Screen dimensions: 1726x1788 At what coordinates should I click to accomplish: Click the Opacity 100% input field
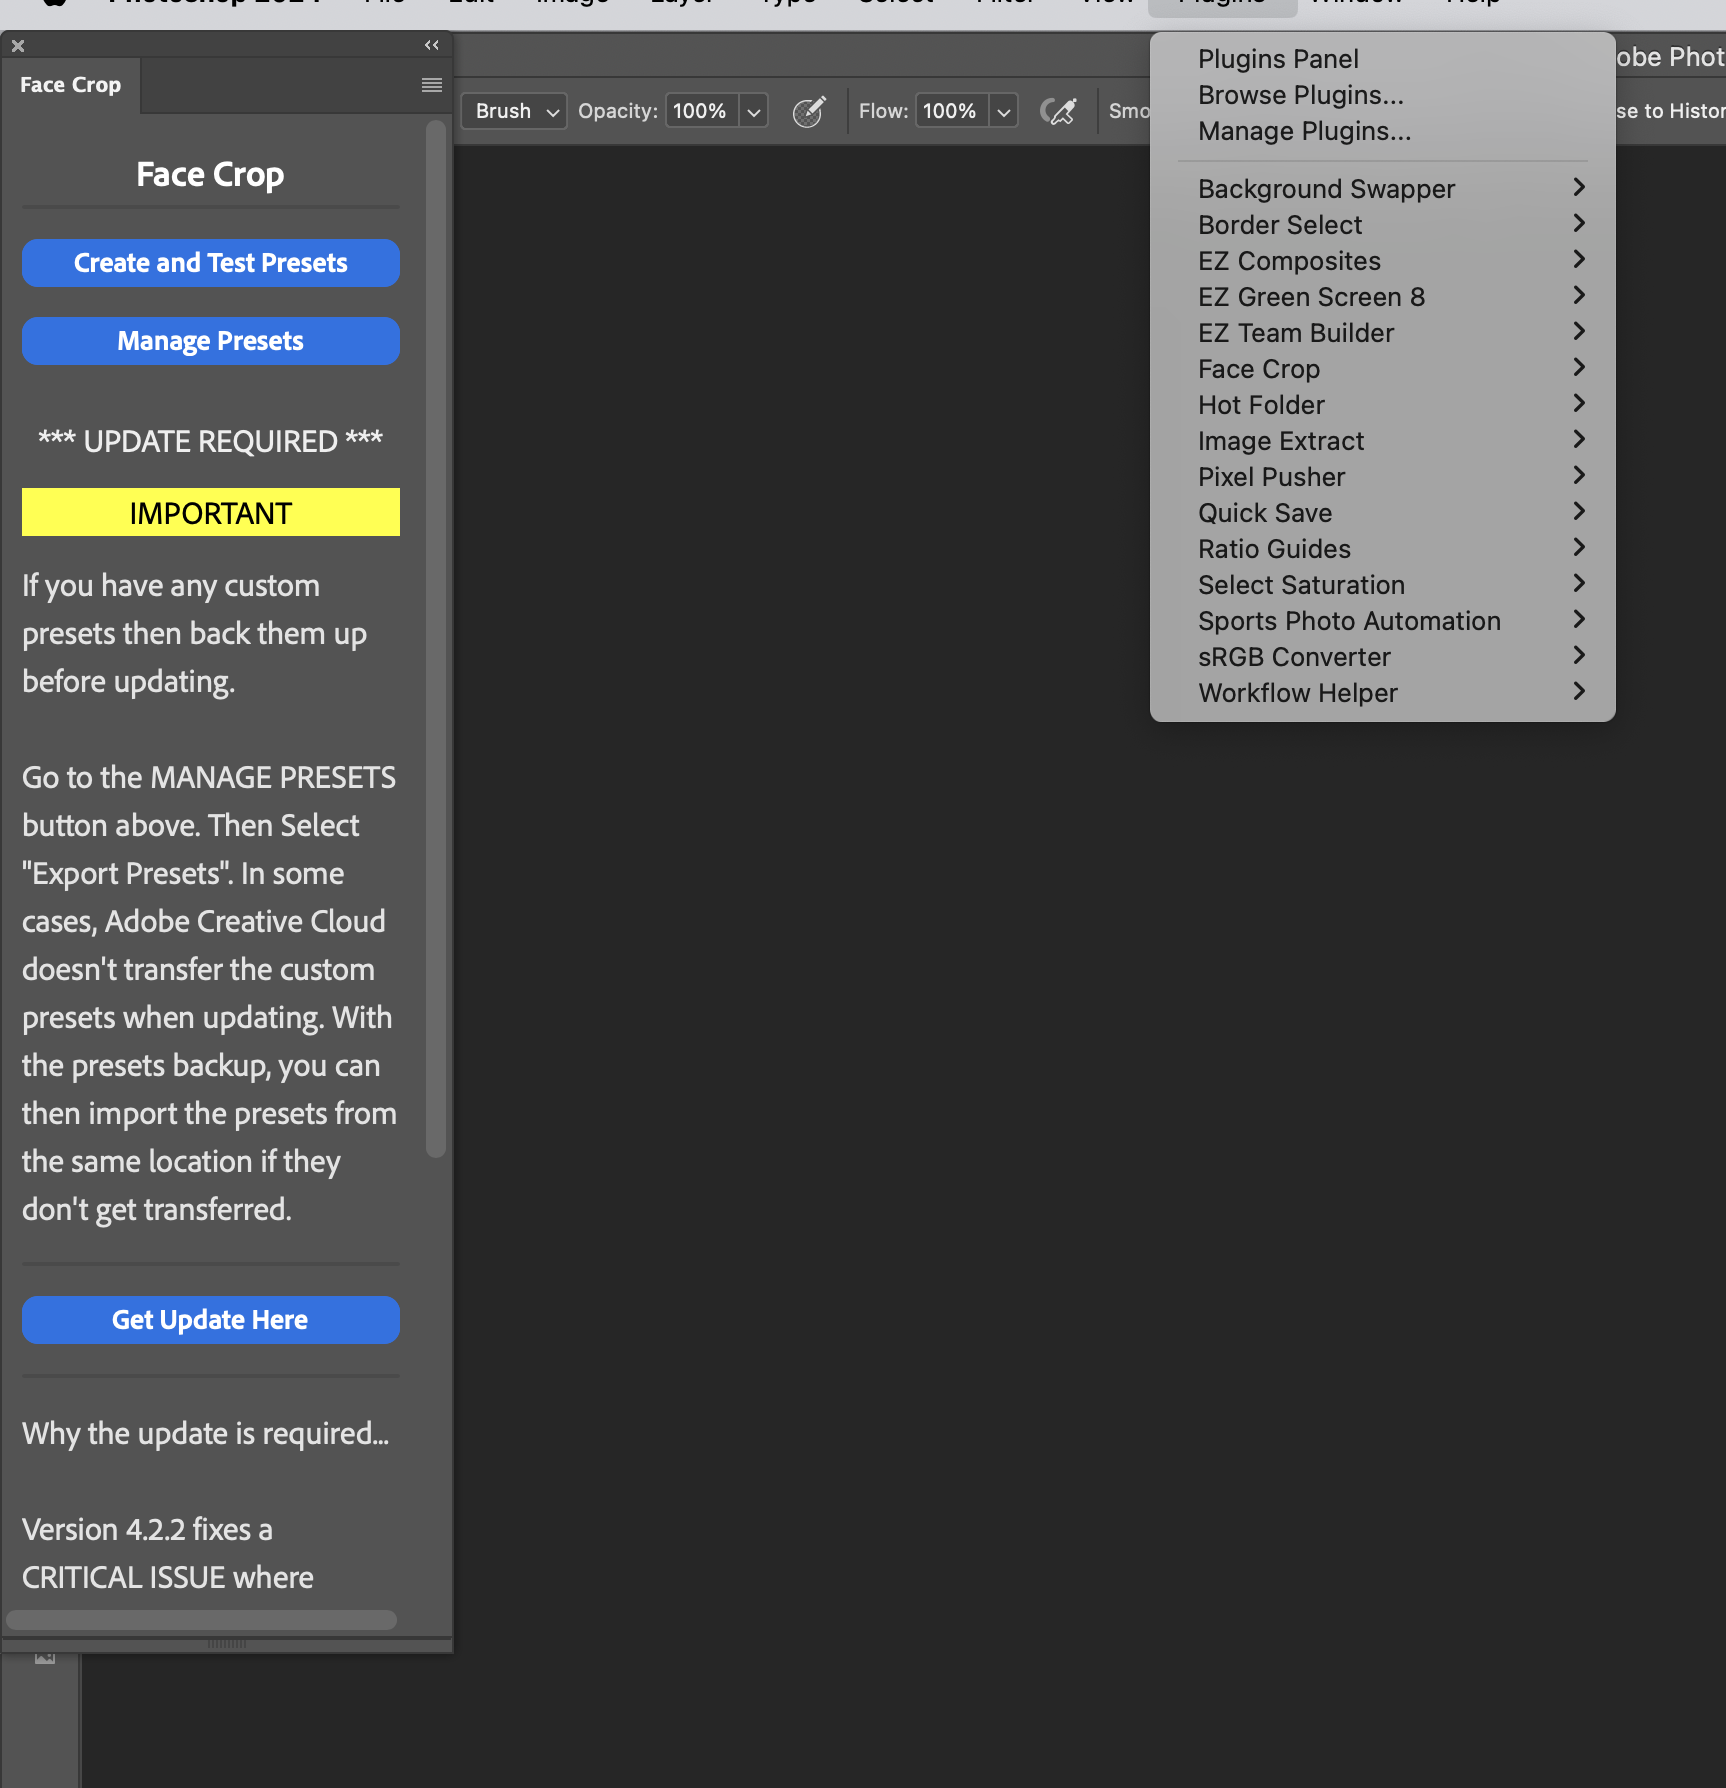[x=703, y=111]
